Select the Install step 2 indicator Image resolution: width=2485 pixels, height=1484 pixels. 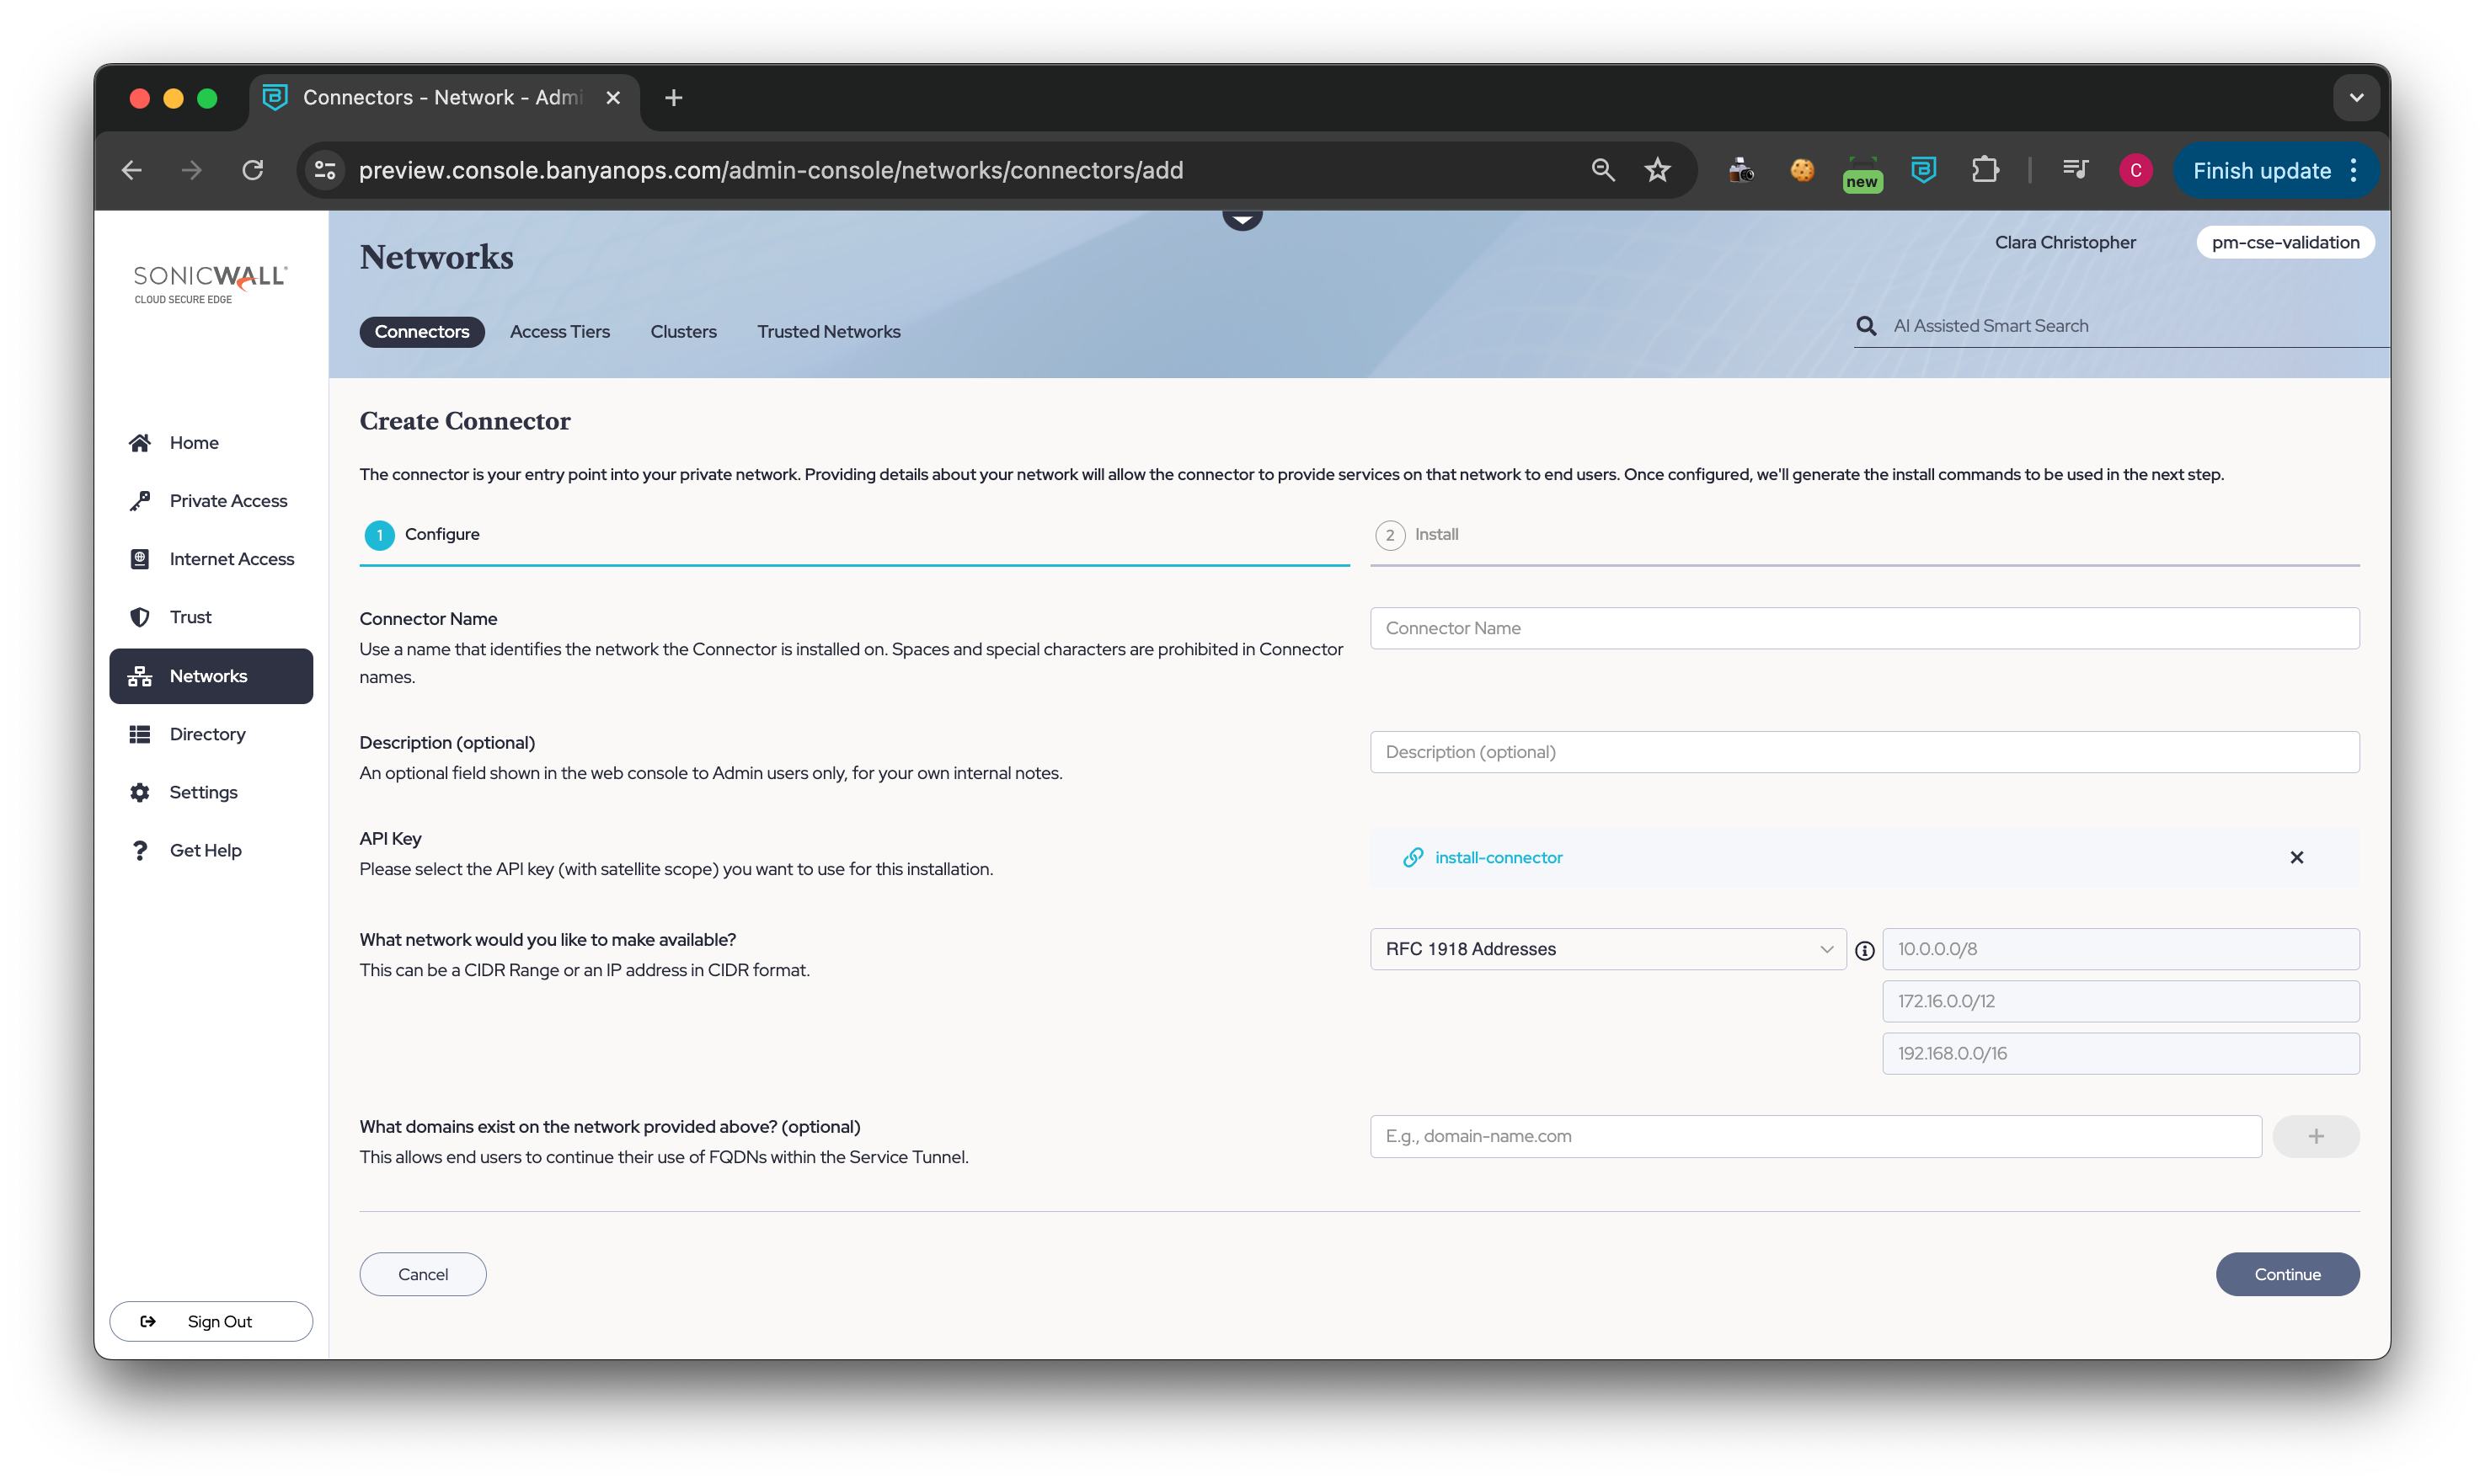[1390, 535]
